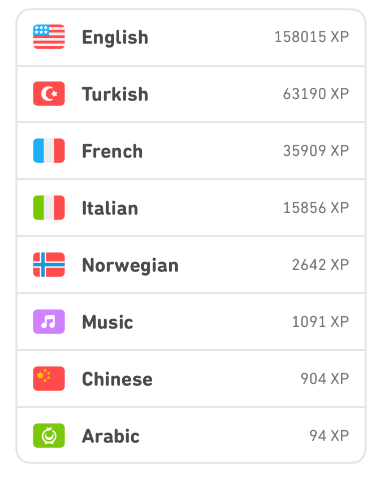Click the French flag icon
The height and width of the screenshot is (480, 381).
click(49, 151)
